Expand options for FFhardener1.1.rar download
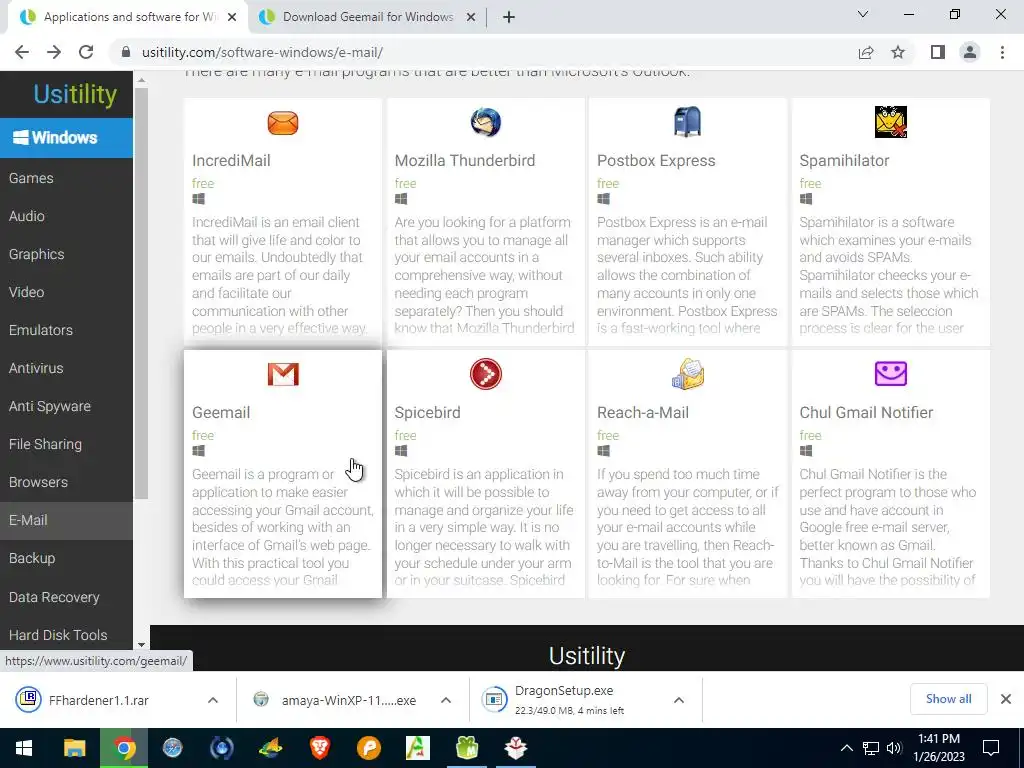Viewport: 1024px width, 768px height. pyautogui.click(x=213, y=700)
